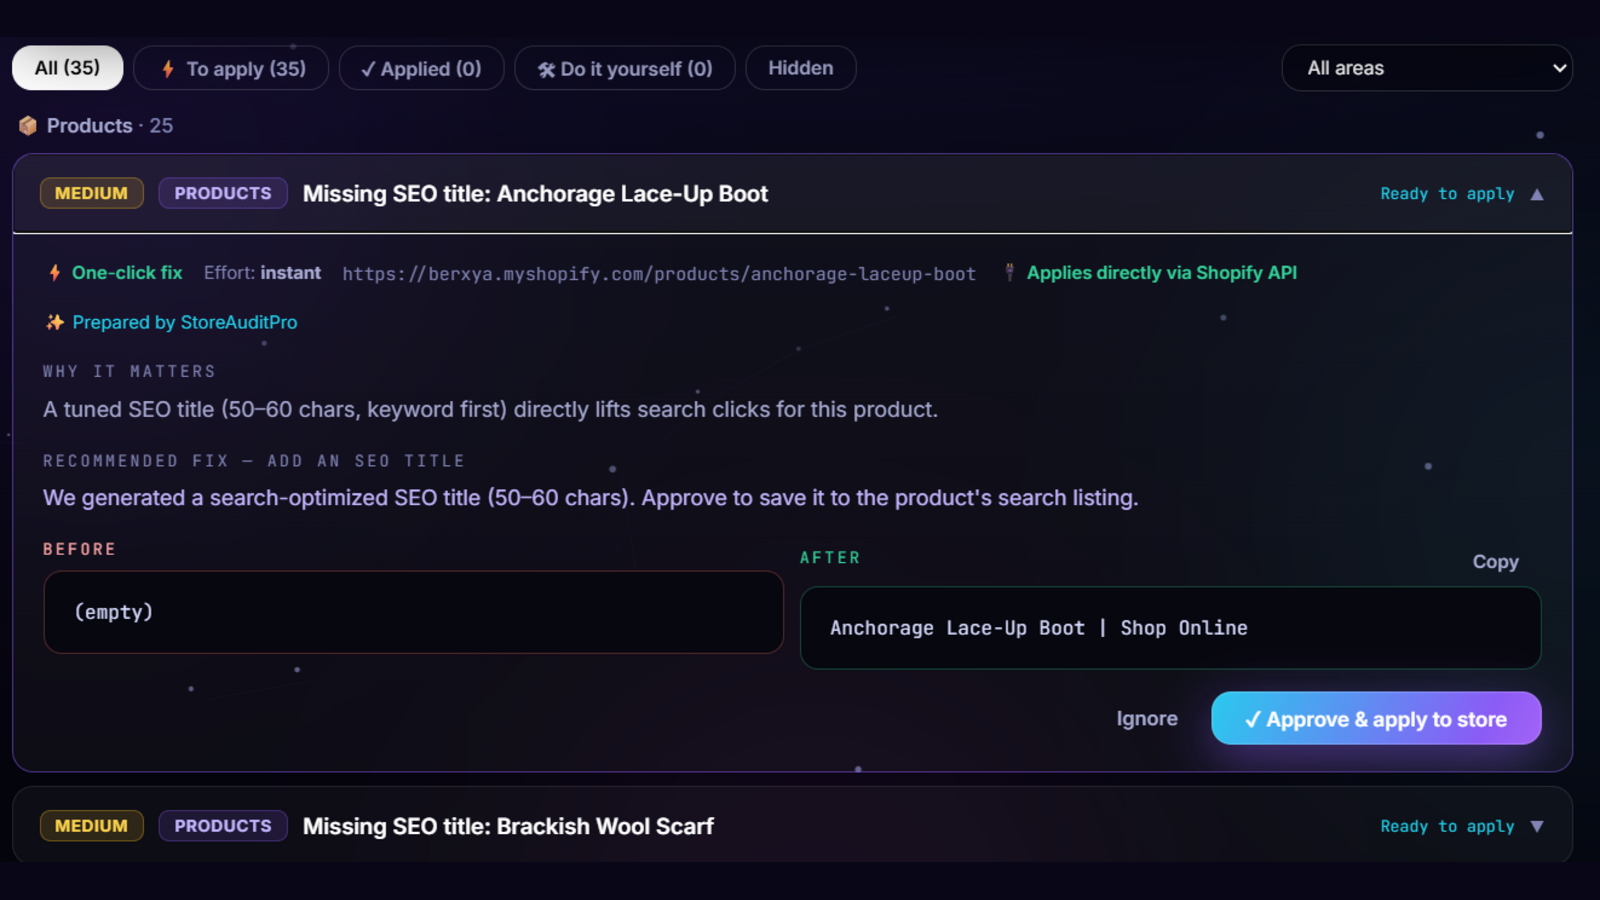The image size is (1600, 900).
Task: Copy the generated SEO title
Action: [1495, 562]
